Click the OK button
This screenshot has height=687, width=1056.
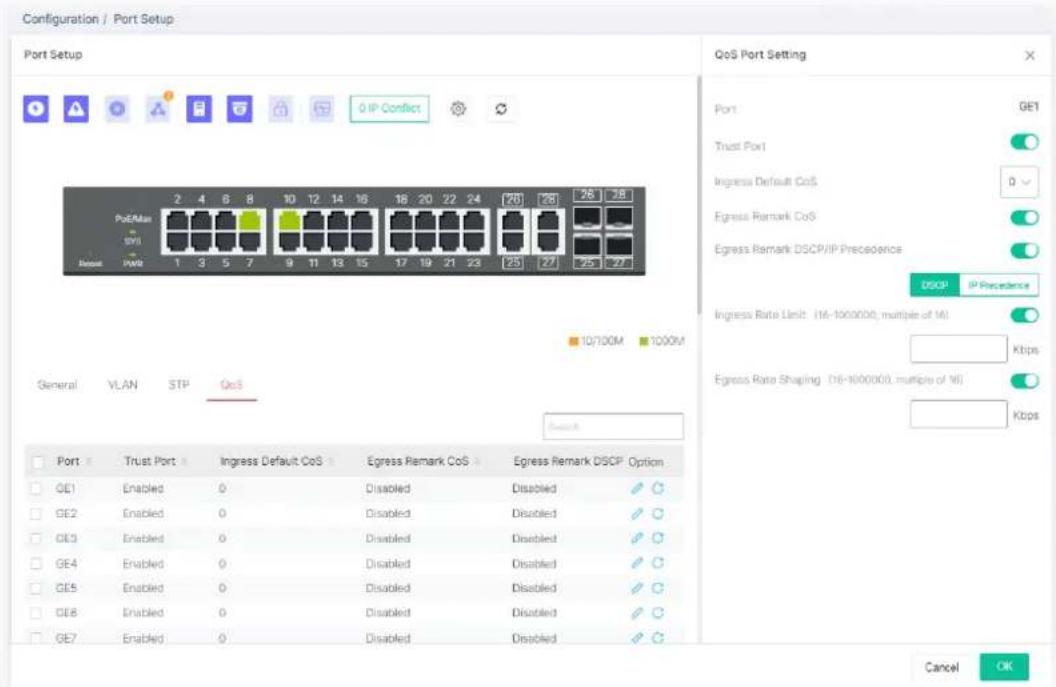tap(1004, 666)
